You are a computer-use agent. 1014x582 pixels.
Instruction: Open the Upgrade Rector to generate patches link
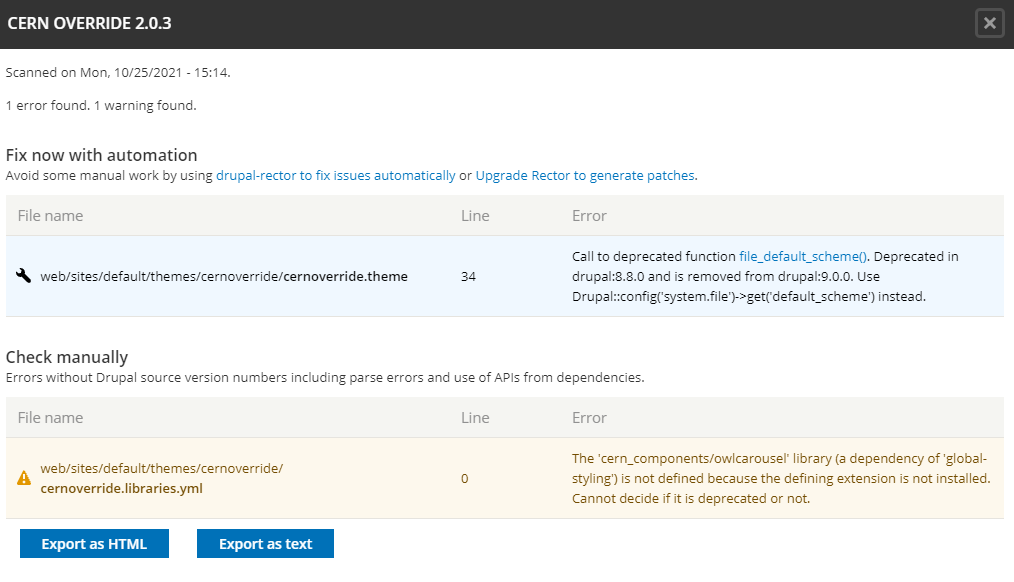click(x=585, y=175)
